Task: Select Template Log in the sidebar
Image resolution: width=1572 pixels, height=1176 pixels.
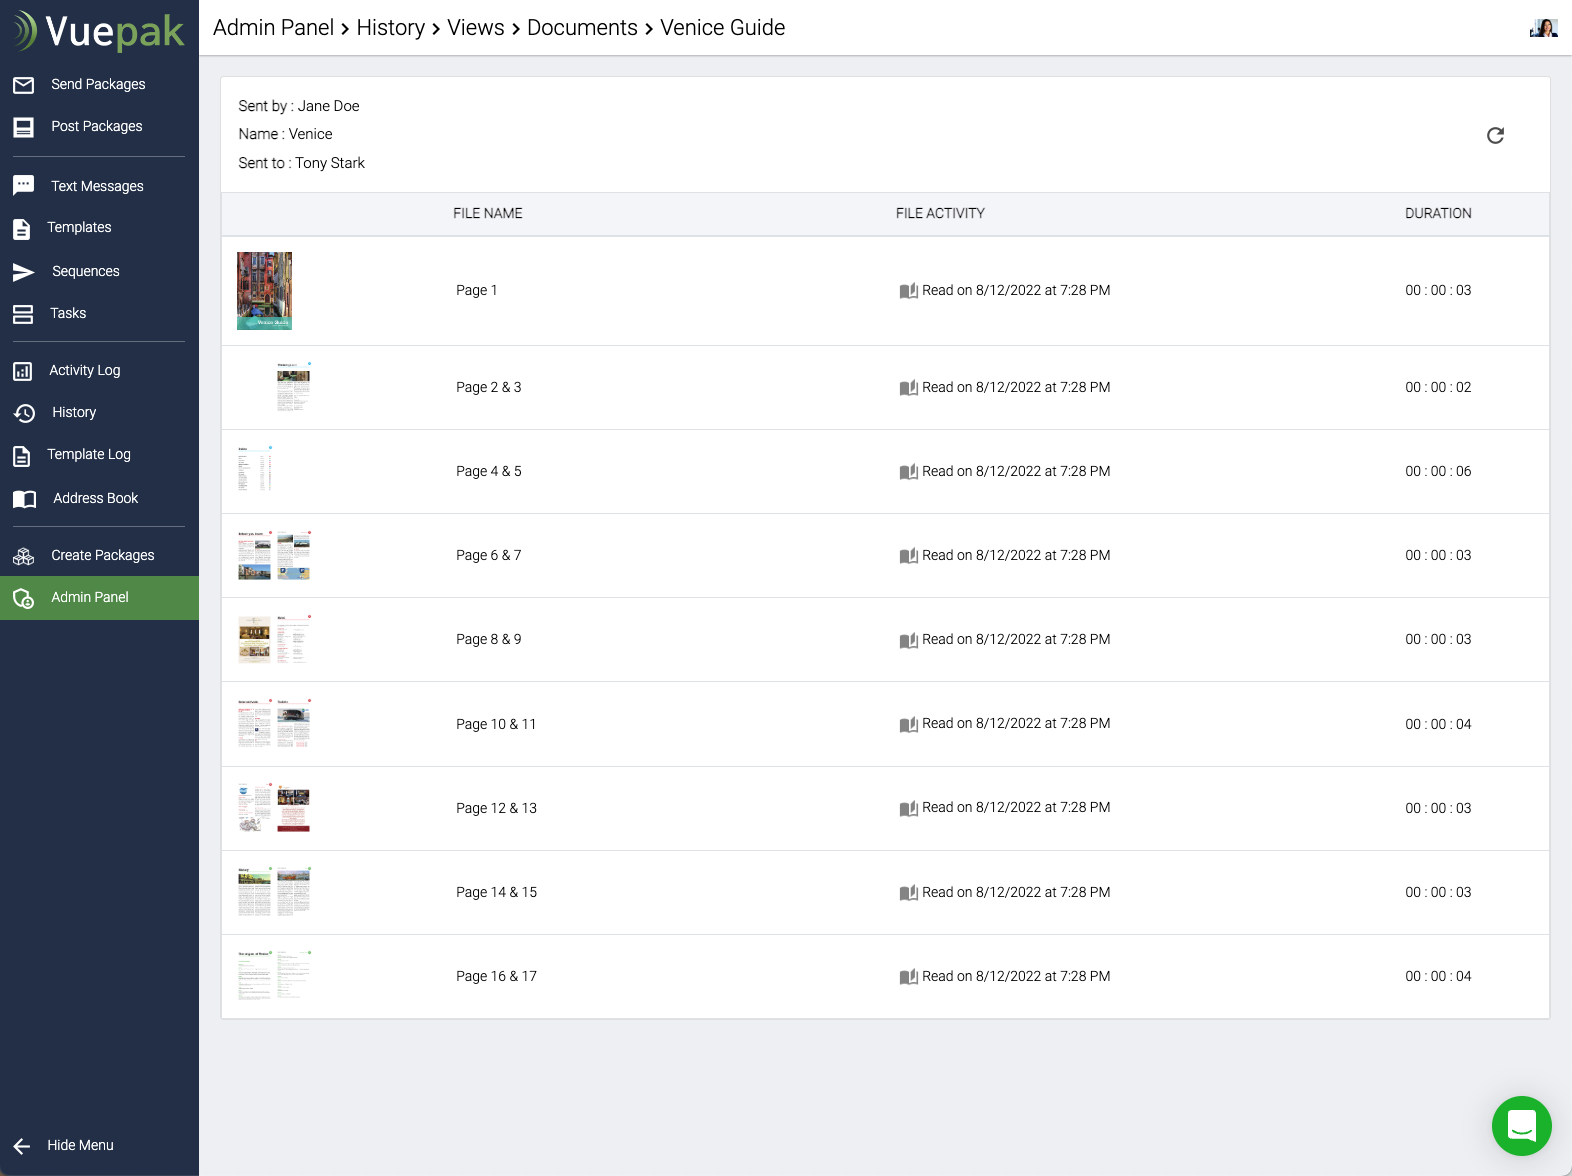Action: click(88, 455)
